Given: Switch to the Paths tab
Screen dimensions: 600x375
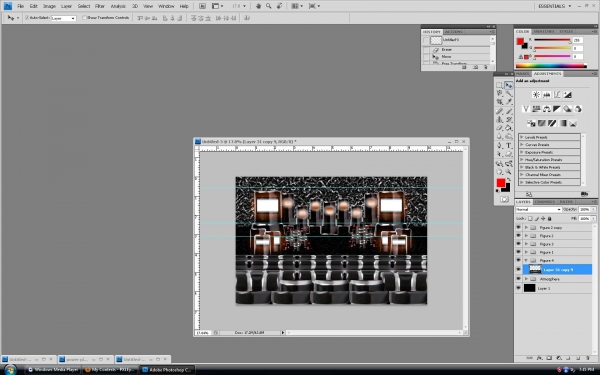Looking at the screenshot, I should tap(566, 202).
